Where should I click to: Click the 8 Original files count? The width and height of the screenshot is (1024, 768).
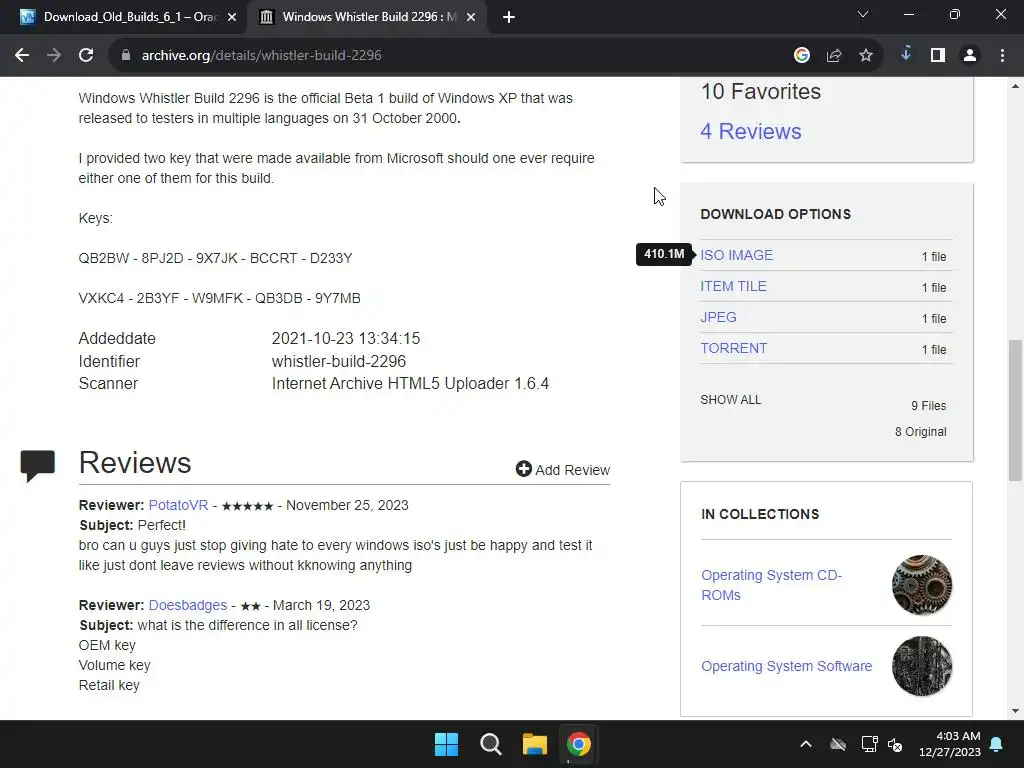[x=920, y=432]
